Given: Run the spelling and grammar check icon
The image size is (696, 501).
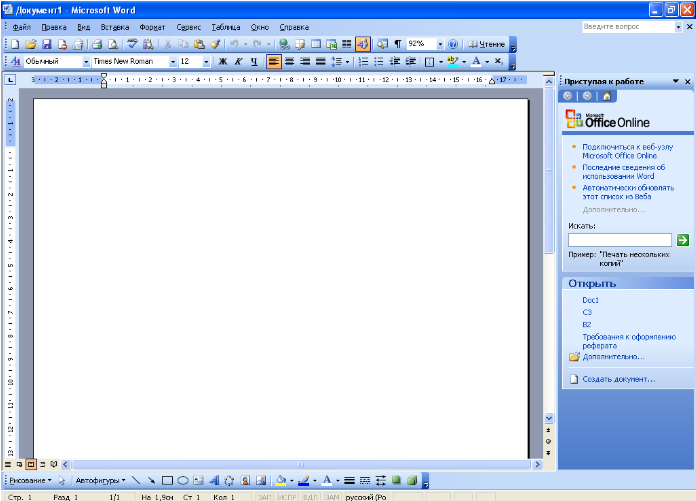Looking at the screenshot, I should point(132,44).
